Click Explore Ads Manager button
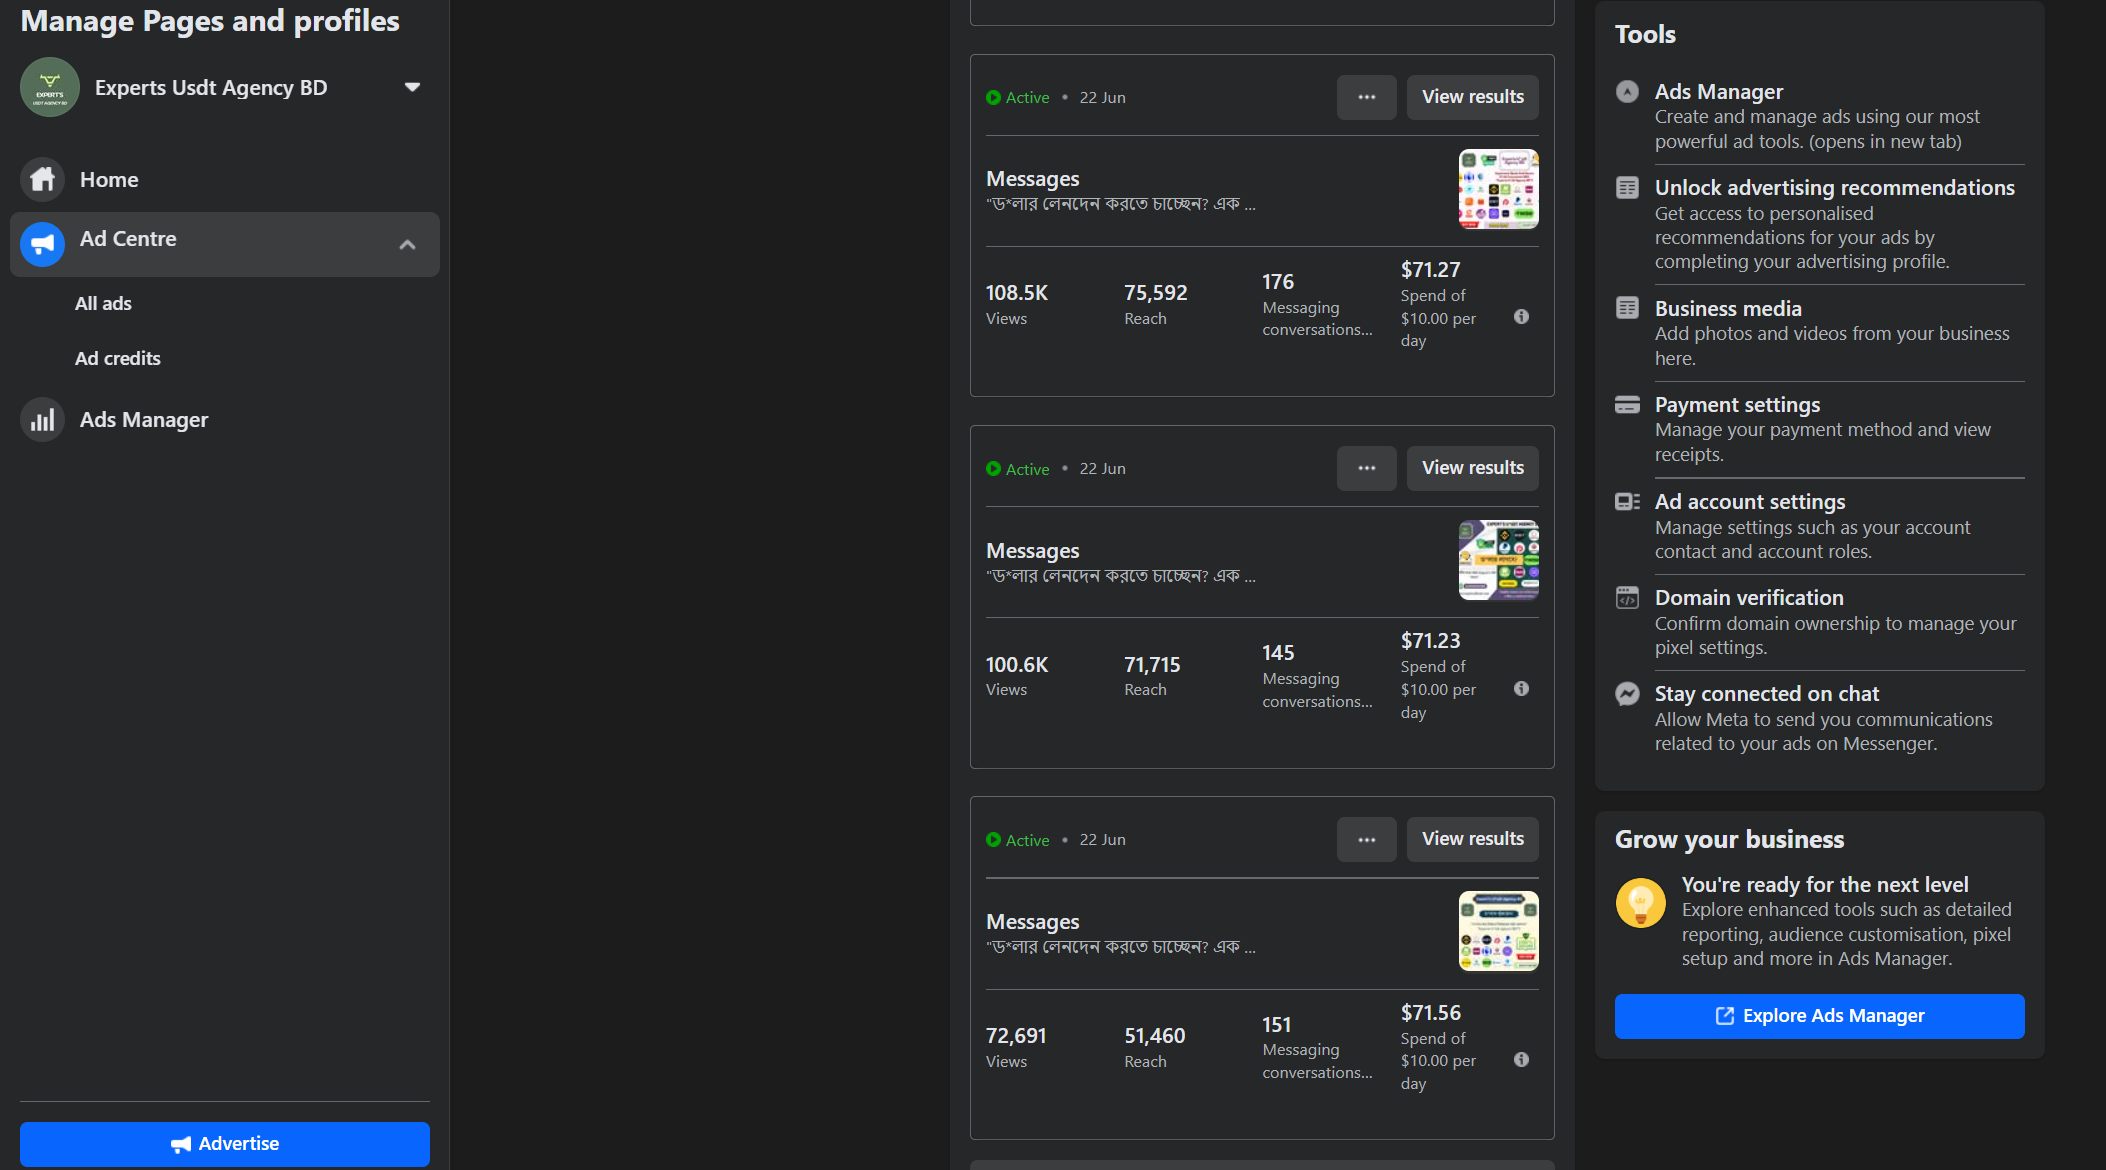2106x1170 pixels. [x=1819, y=1016]
